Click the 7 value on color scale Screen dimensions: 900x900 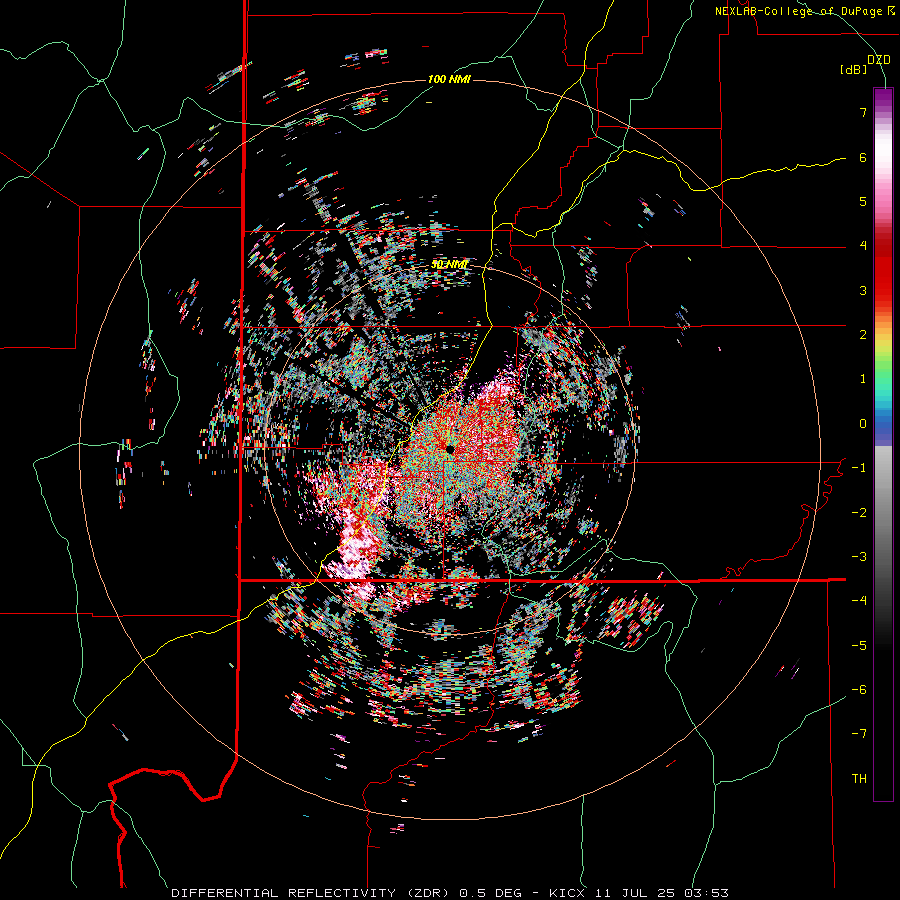coord(863,112)
